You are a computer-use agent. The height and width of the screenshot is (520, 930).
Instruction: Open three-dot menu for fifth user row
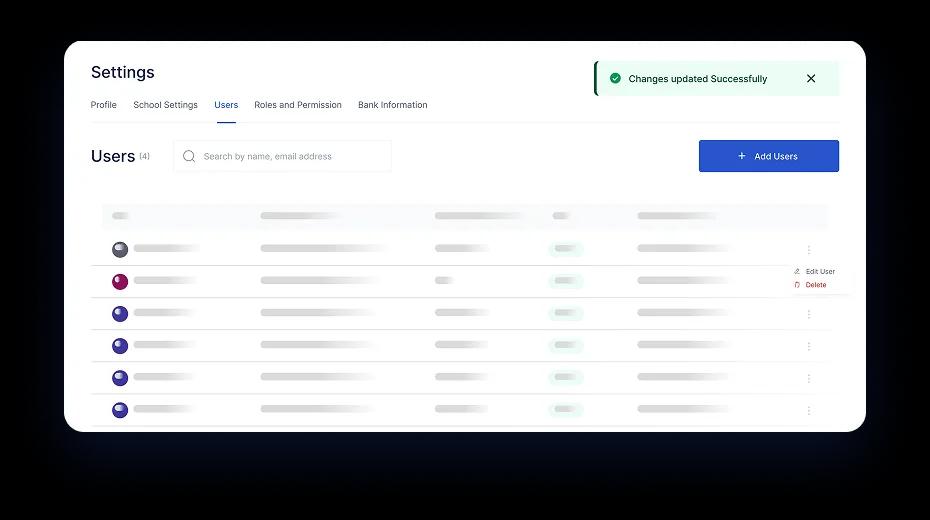(x=809, y=378)
